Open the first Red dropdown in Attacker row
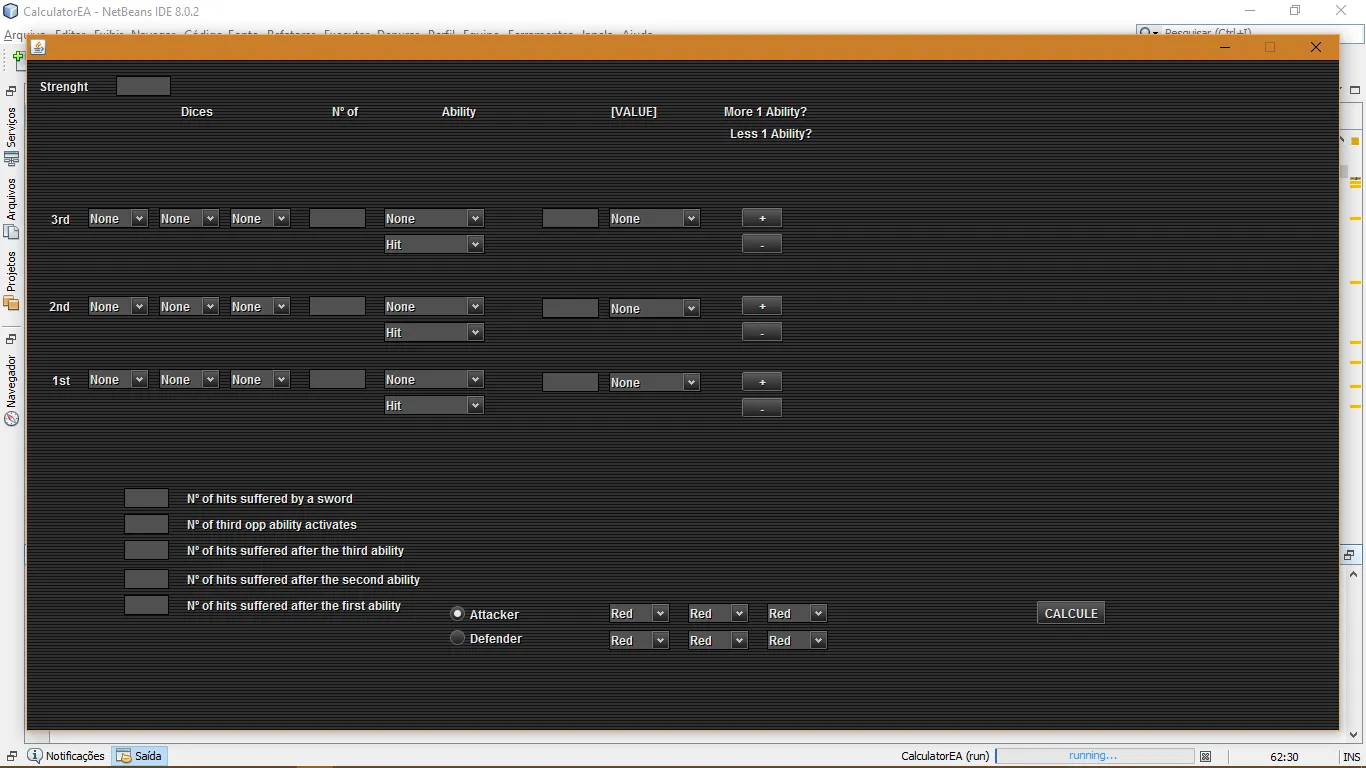Viewport: 1366px width, 768px height. 638,613
